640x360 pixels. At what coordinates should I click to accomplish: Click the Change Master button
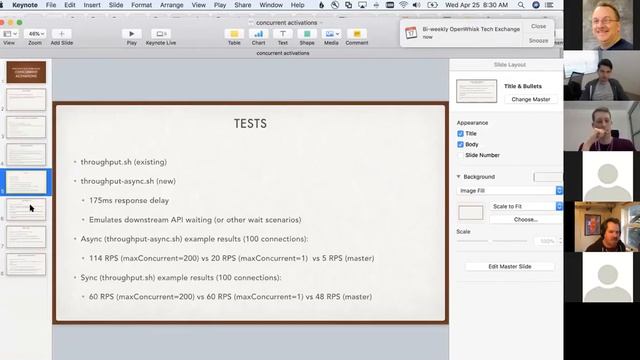[531, 99]
